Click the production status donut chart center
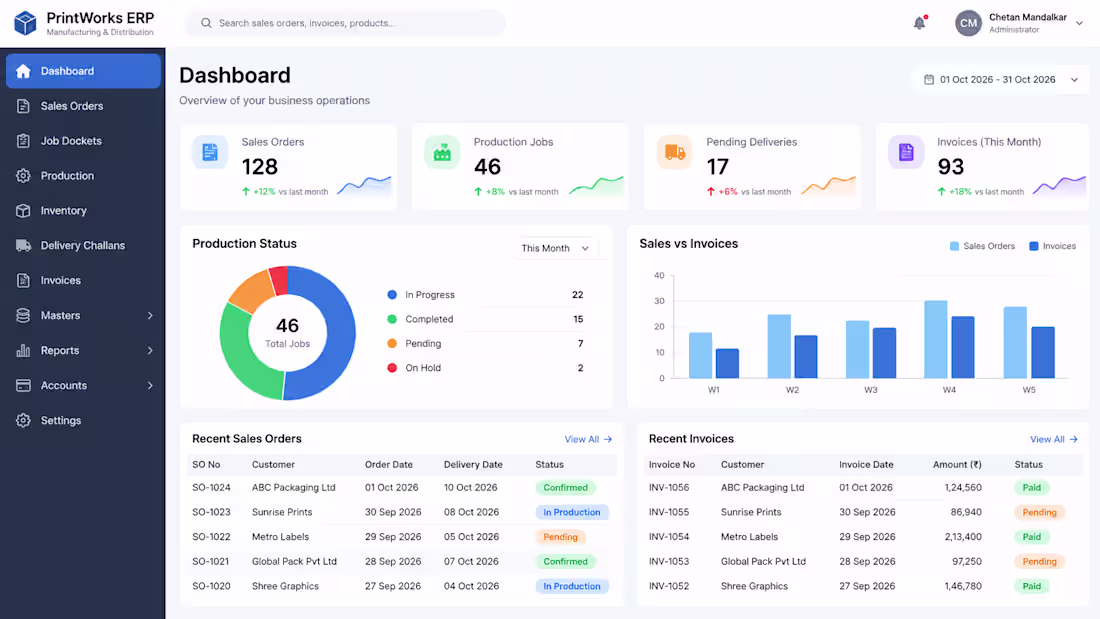 (x=288, y=333)
